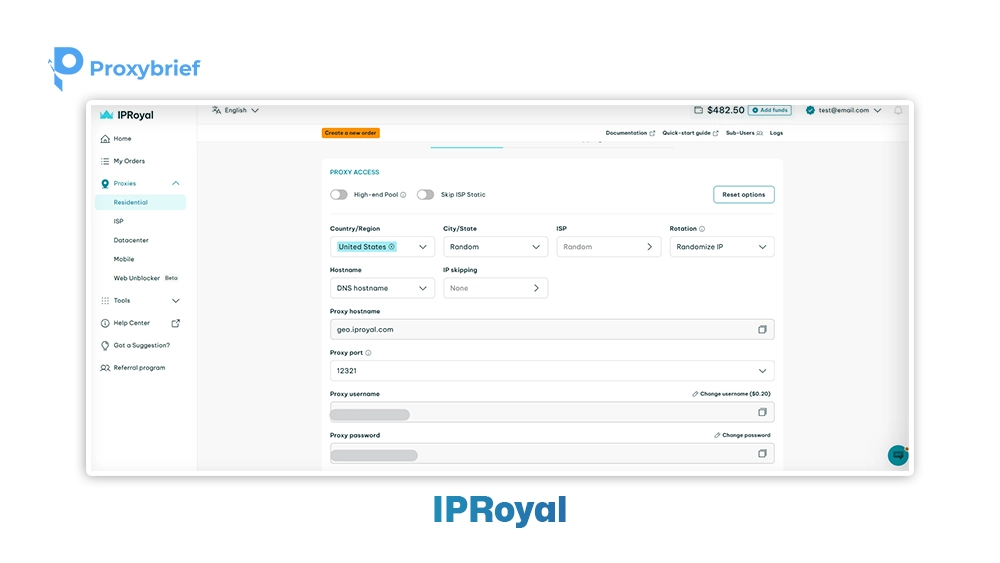Open the Rotation Randomize IP dropdown
Screen dimensions: 1000x563
[x=722, y=247]
